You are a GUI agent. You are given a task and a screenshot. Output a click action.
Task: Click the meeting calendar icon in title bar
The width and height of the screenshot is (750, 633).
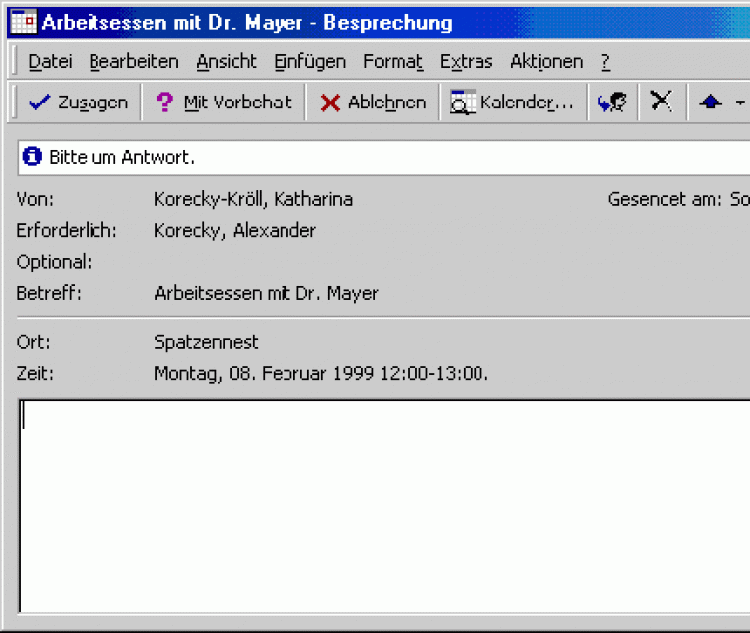(x=23, y=22)
